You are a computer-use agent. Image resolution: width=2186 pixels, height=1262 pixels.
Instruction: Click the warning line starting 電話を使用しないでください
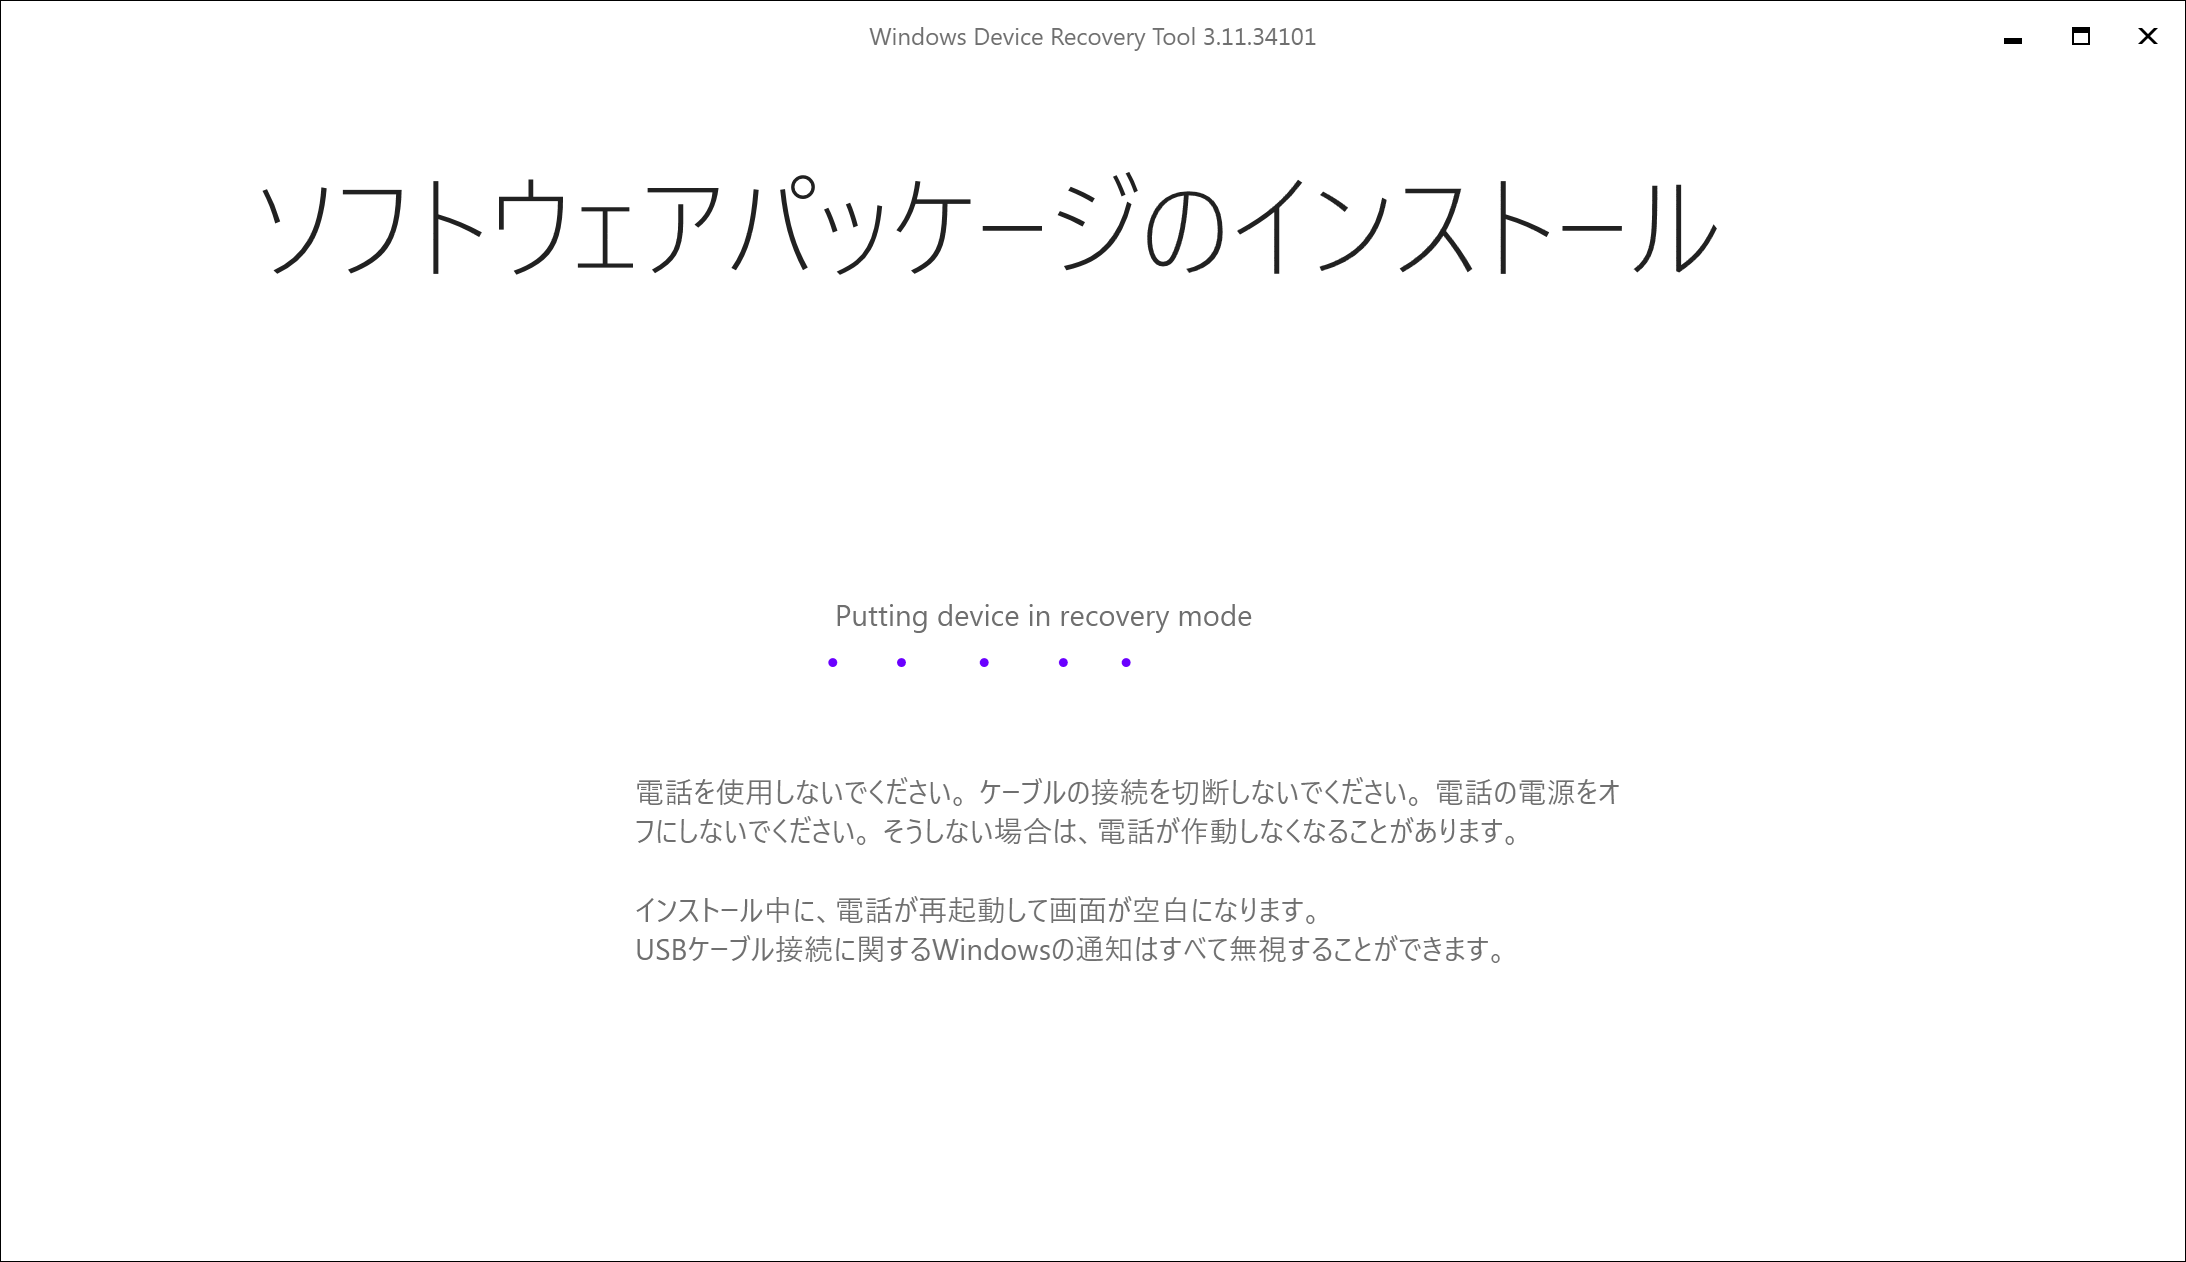pyautogui.click(x=1127, y=793)
